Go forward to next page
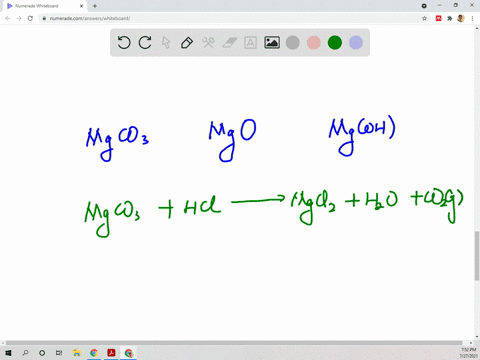480x360 pixels. [19, 18]
